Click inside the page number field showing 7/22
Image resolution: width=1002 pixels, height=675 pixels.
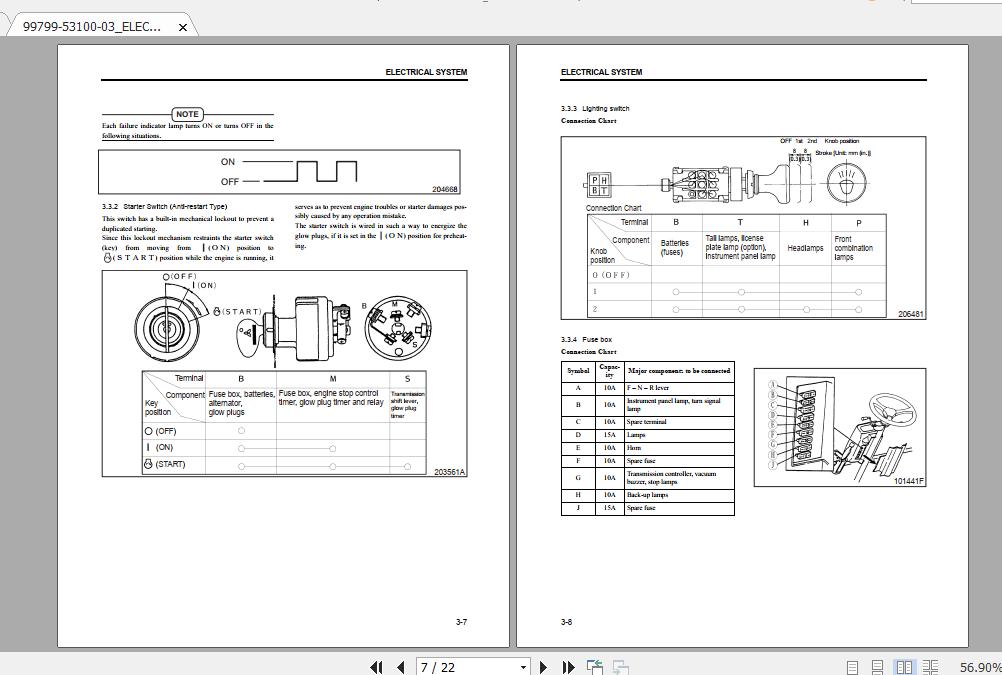[460, 665]
